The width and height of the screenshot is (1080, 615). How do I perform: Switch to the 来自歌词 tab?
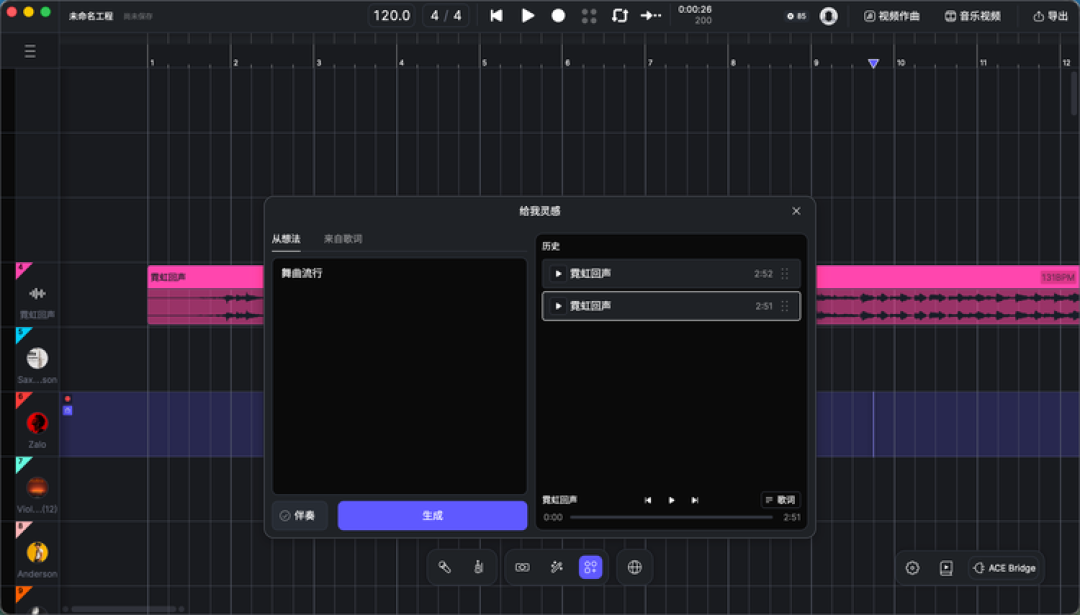343,239
